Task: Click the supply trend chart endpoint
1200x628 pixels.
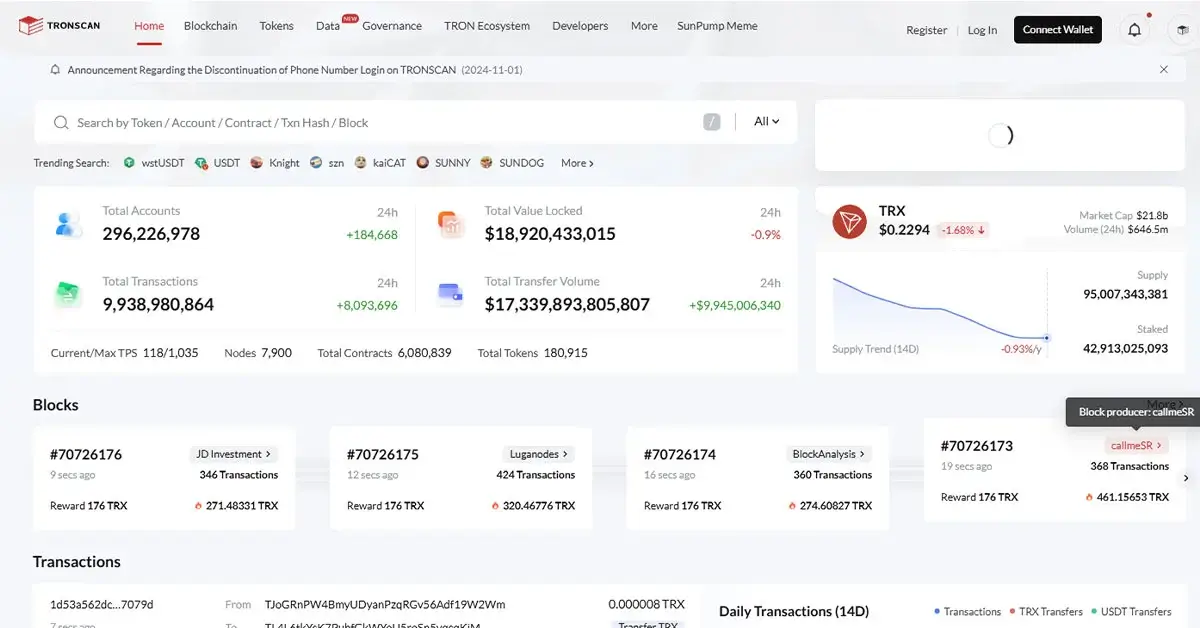Action: click(x=1047, y=338)
